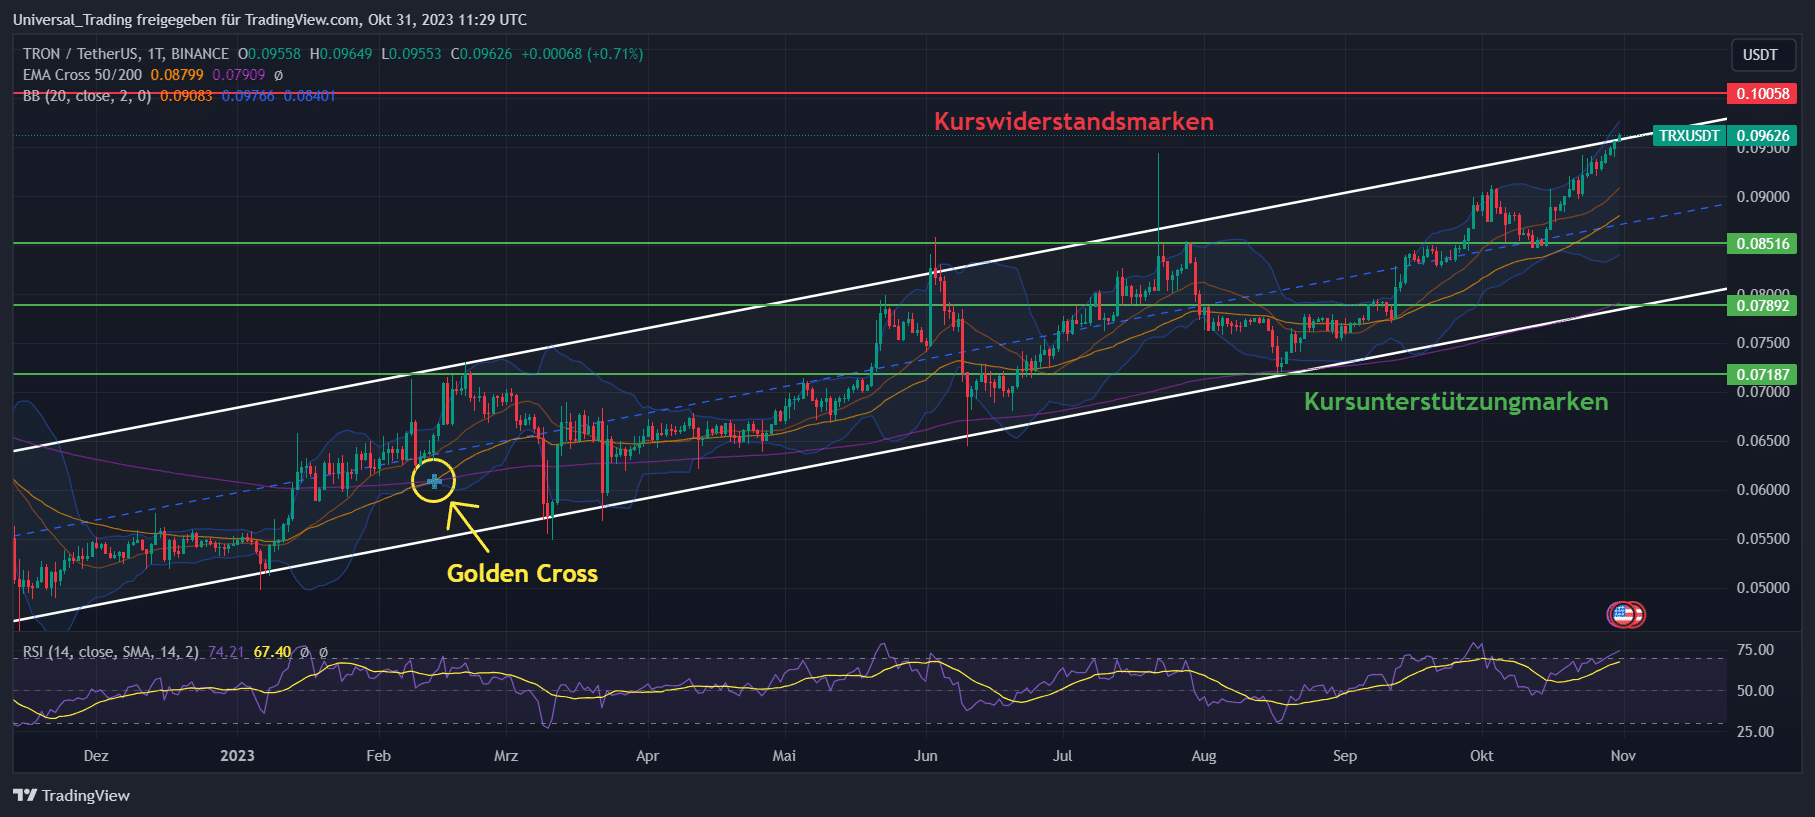Click the green 0.08516 support label
1815x817 pixels.
(1762, 243)
